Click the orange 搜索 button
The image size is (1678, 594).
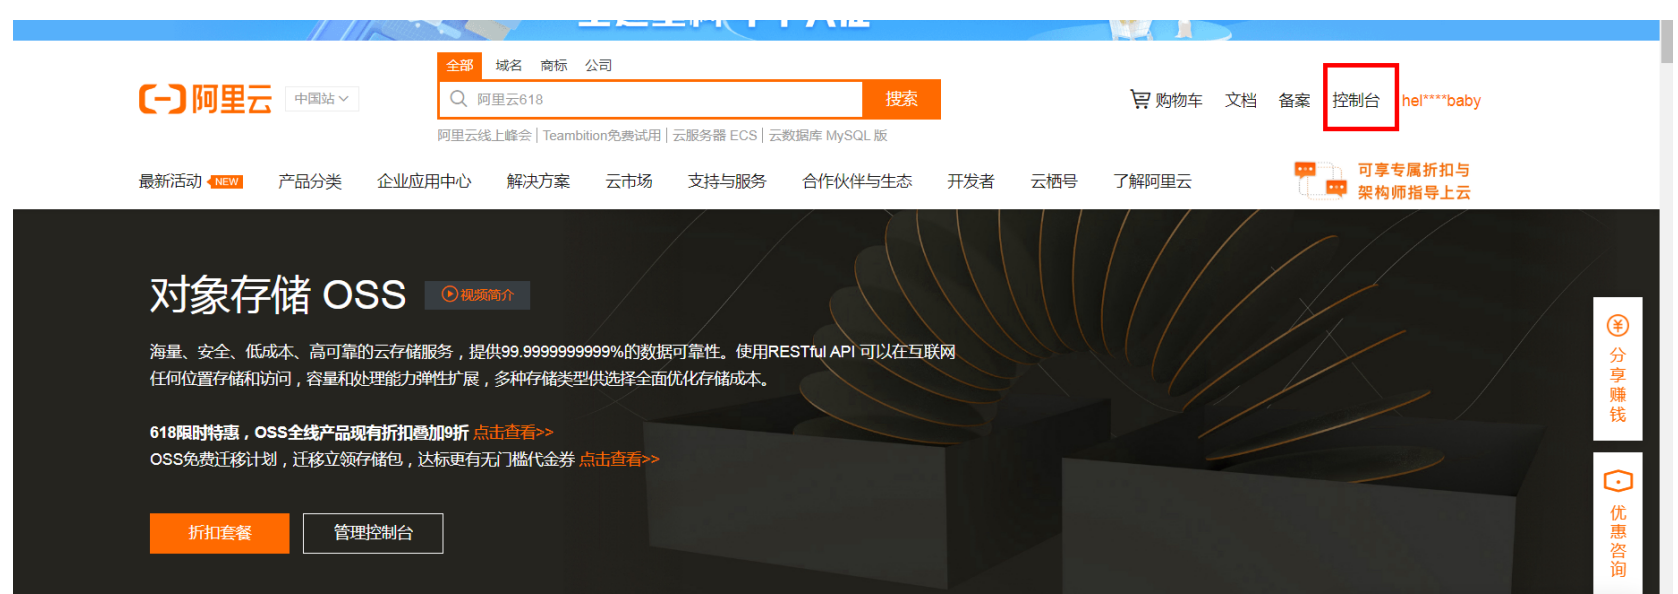pos(901,99)
